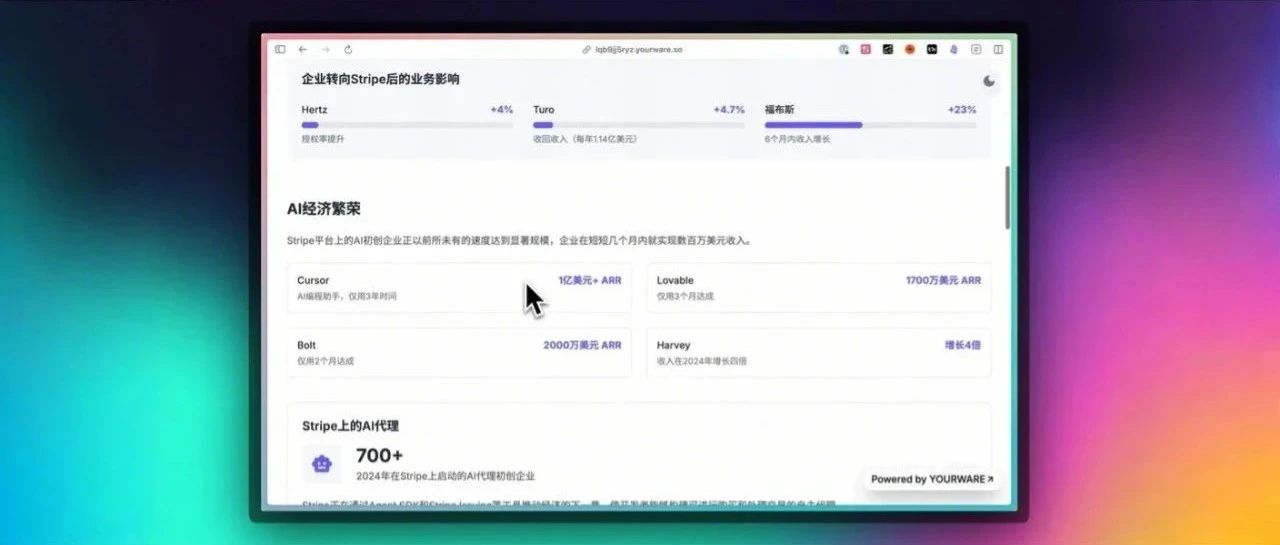Click the 福布斯 progress bar

click(x=871, y=125)
